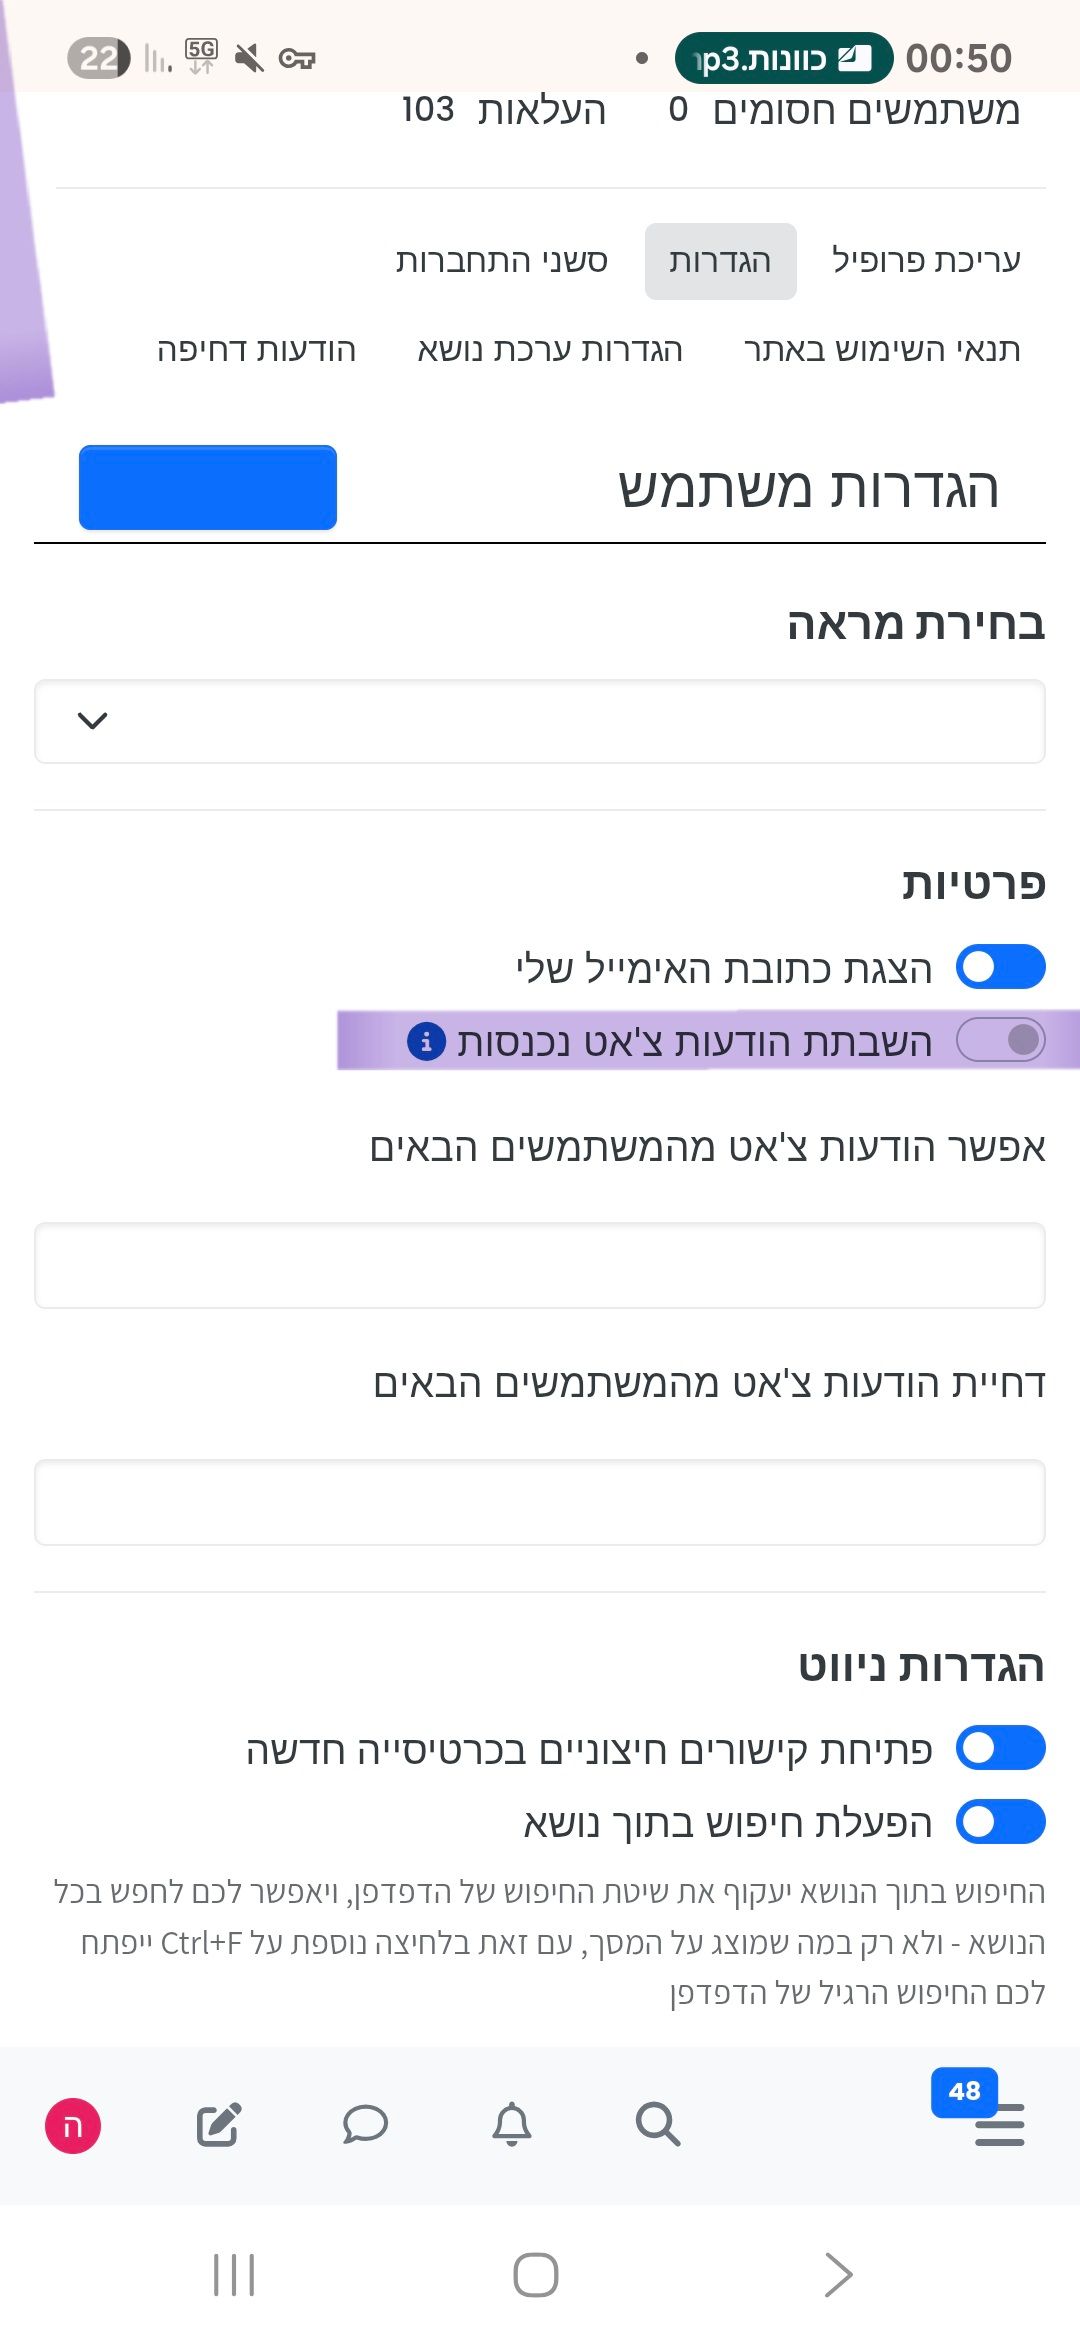1080x2340 pixels.
Task: Toggle פתיחת קישורים חיצוניים בכרטיסייה חדשה switch
Action: click(x=1000, y=1748)
